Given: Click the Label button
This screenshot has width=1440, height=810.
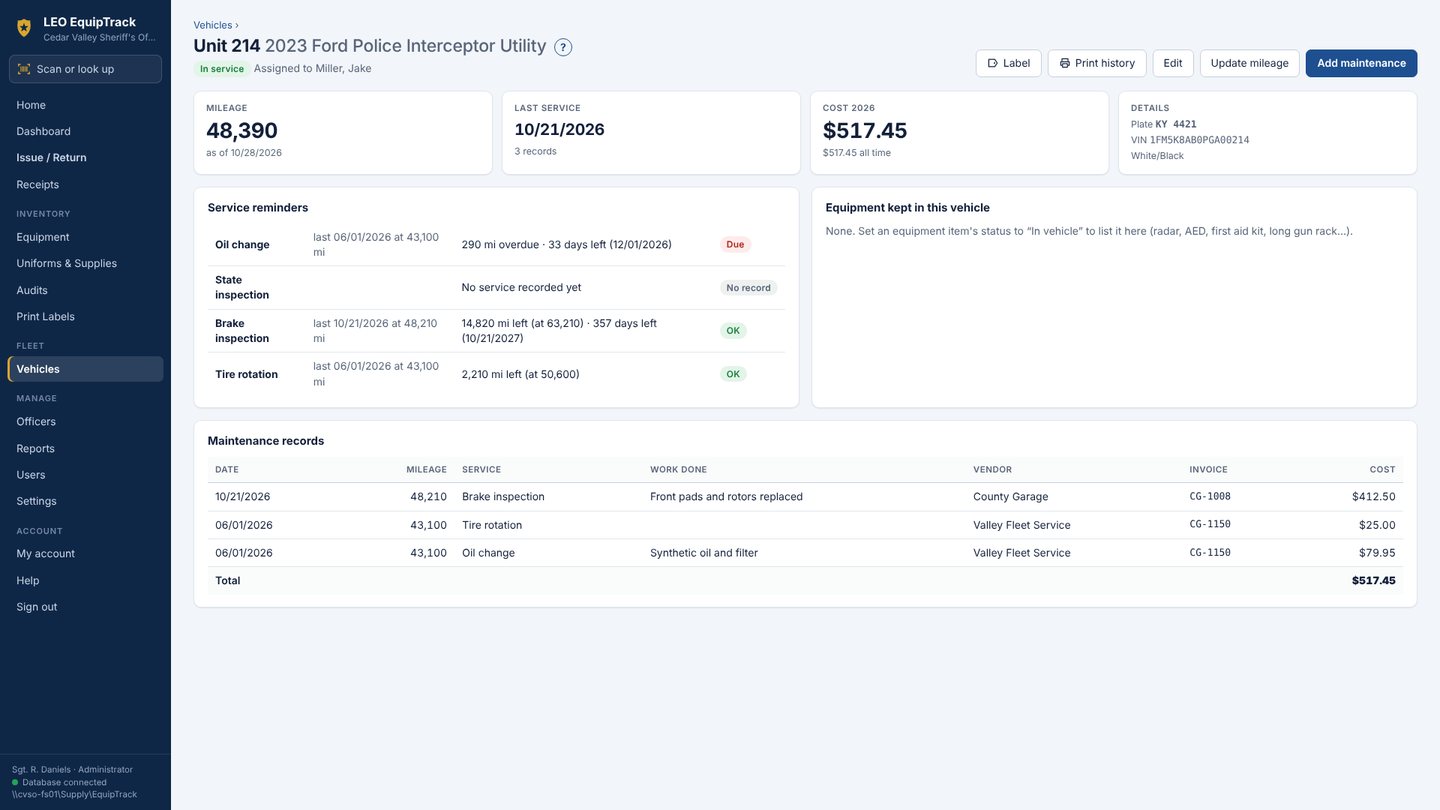Looking at the screenshot, I should [1009, 63].
